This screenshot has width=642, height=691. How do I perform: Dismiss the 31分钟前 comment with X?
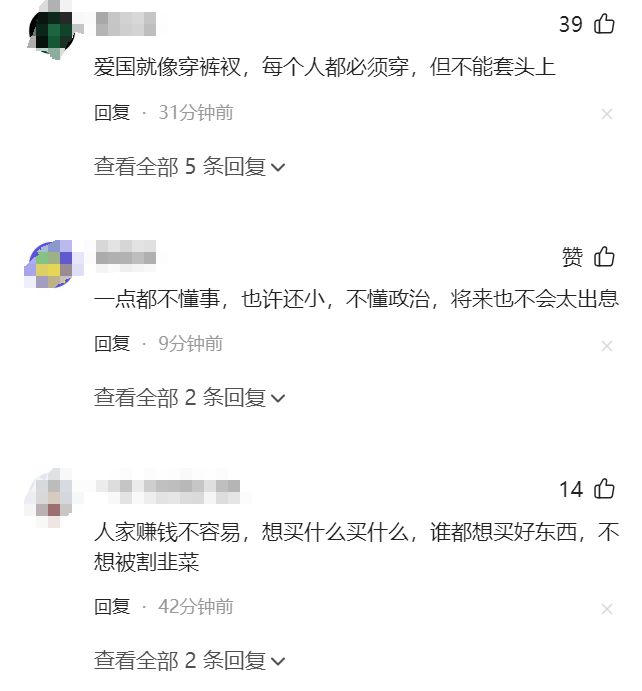pyautogui.click(x=607, y=114)
